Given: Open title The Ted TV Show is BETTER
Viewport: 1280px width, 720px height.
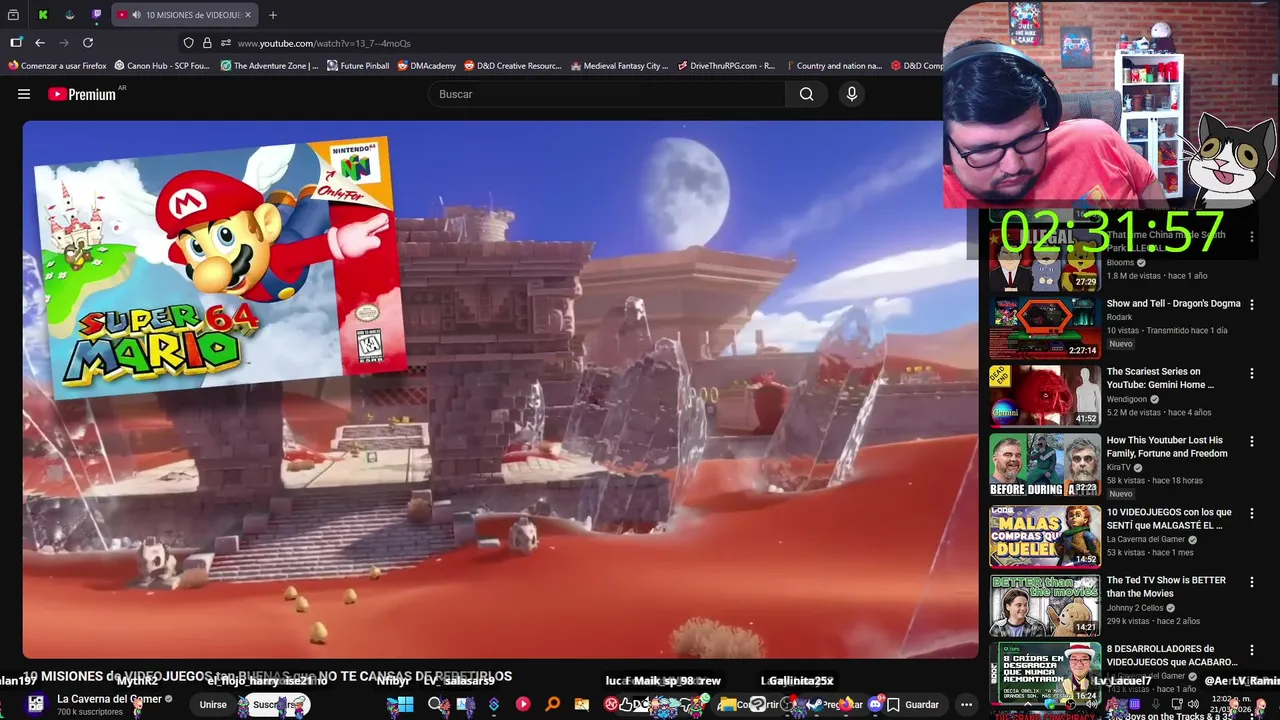Looking at the screenshot, I should (1166, 587).
